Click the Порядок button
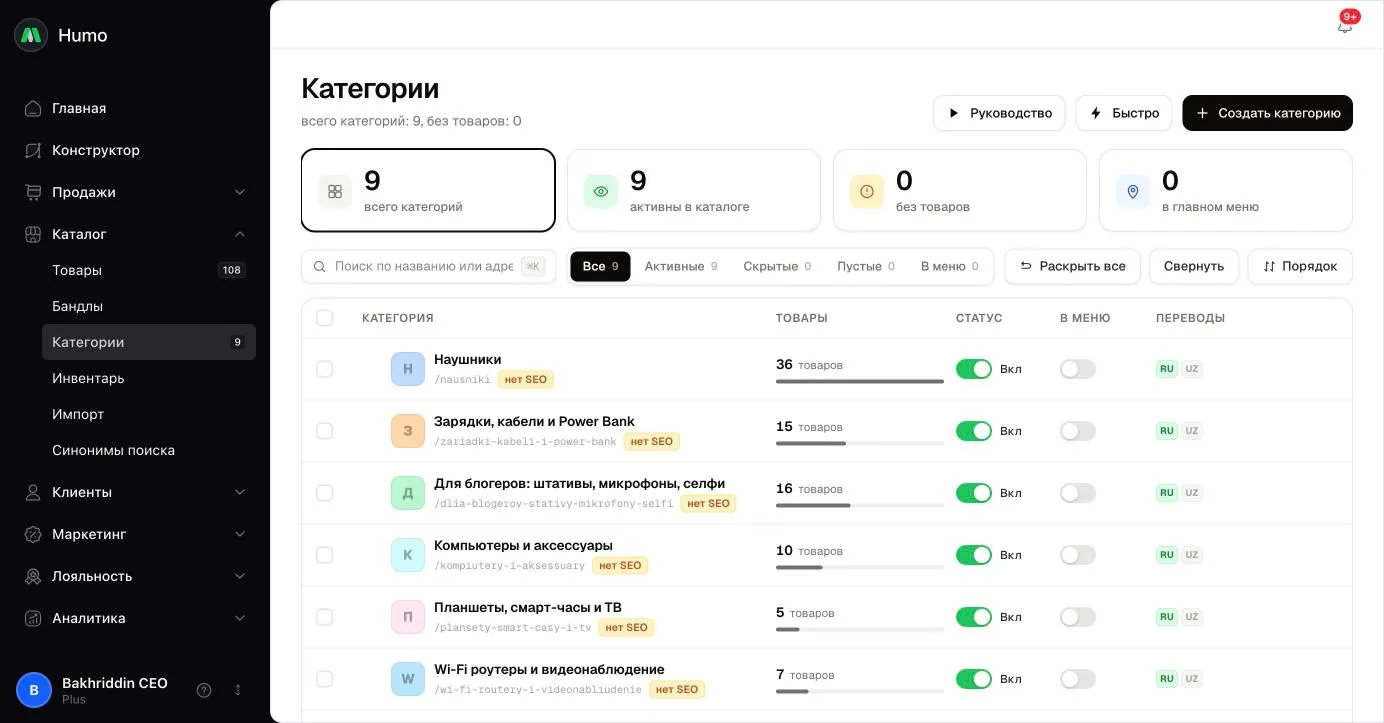 click(x=1300, y=267)
